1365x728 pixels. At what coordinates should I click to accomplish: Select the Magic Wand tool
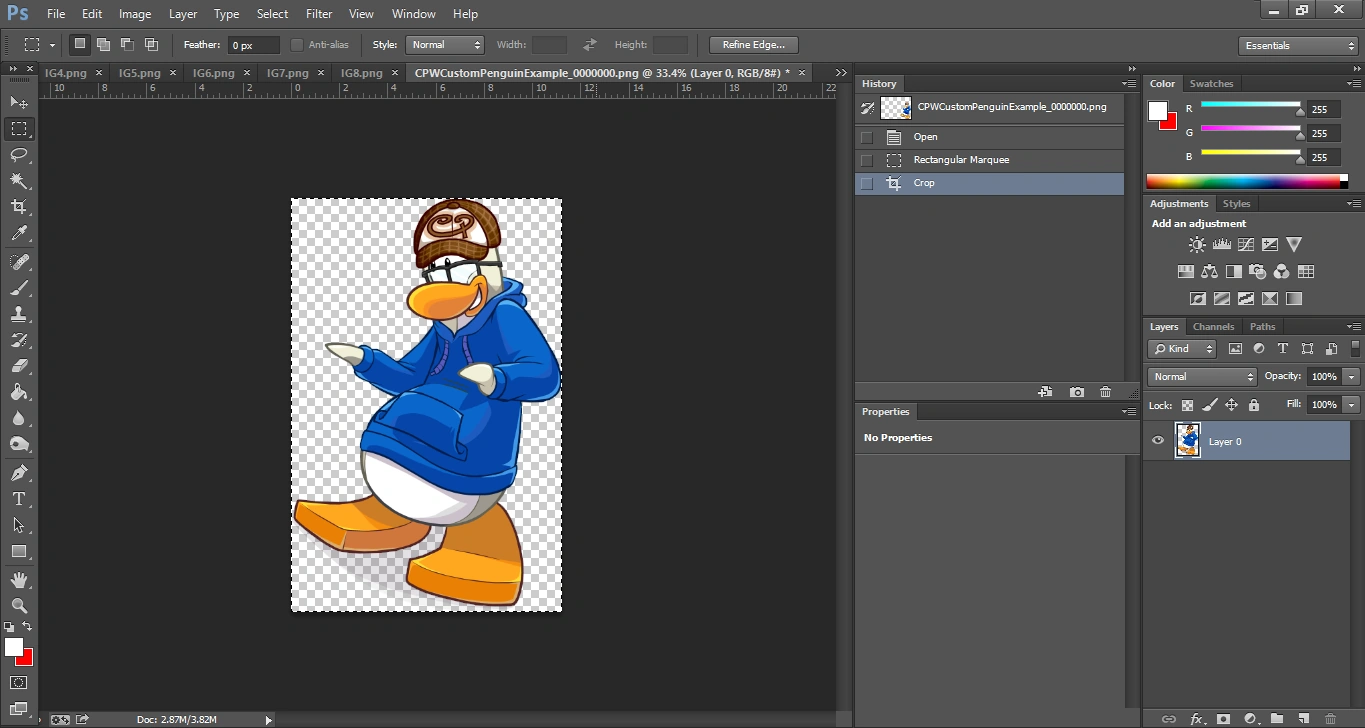pos(19,181)
